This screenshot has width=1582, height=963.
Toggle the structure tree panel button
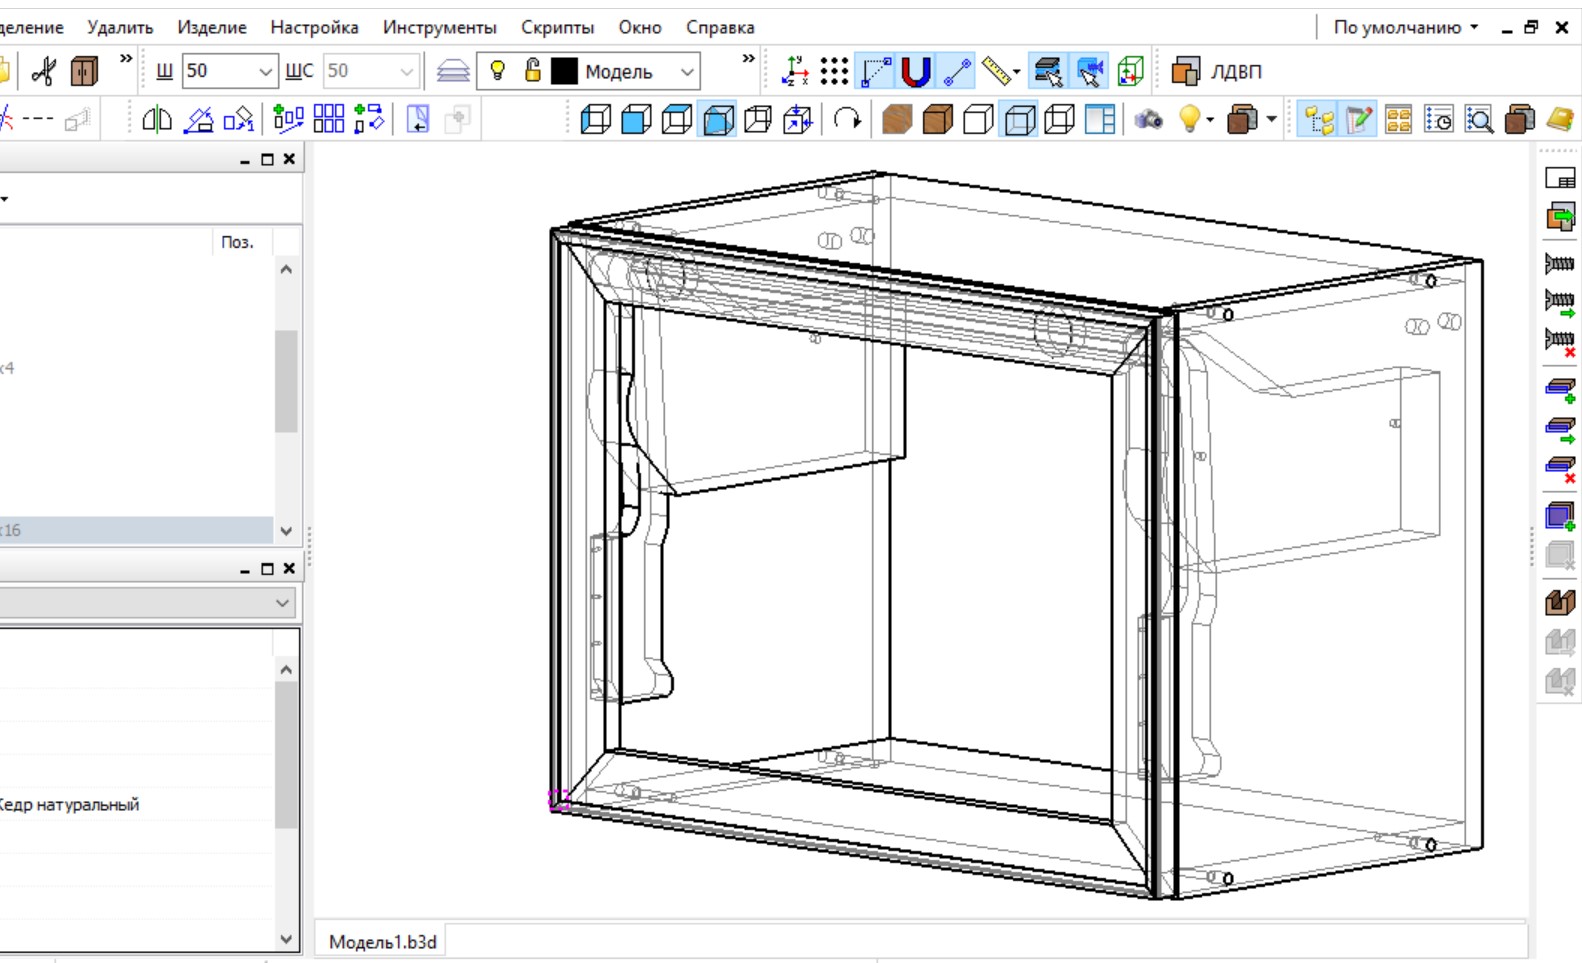pyautogui.click(x=1318, y=120)
